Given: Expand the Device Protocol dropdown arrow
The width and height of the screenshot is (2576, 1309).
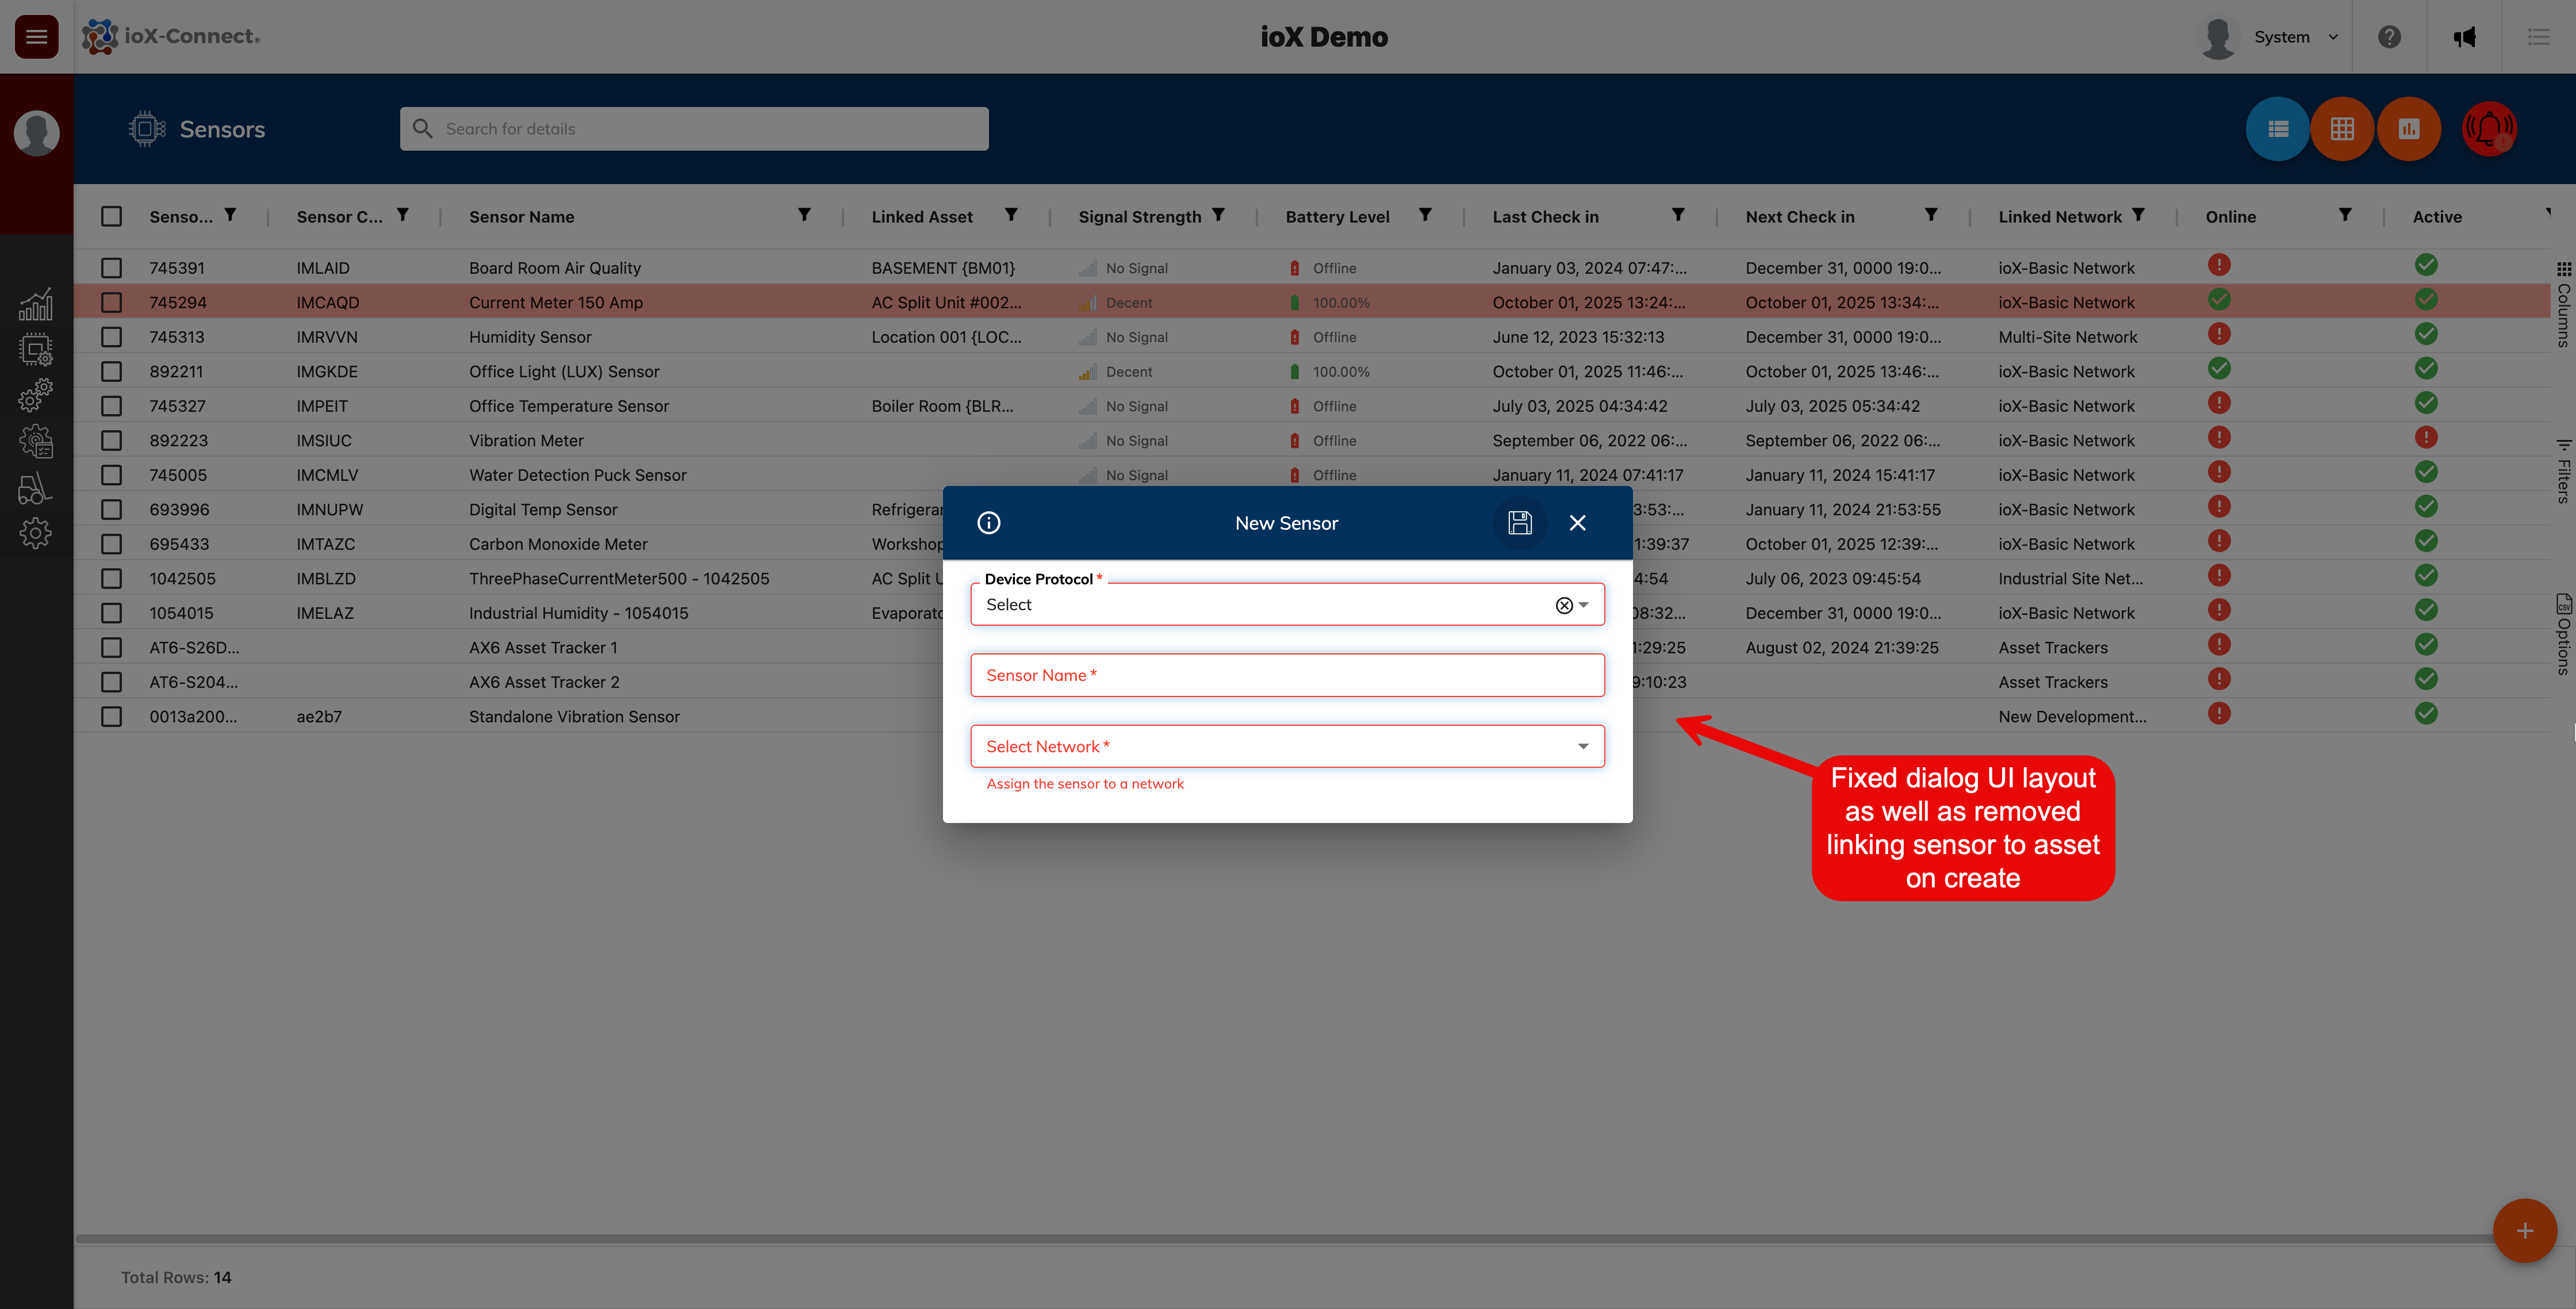Looking at the screenshot, I should 1584,605.
